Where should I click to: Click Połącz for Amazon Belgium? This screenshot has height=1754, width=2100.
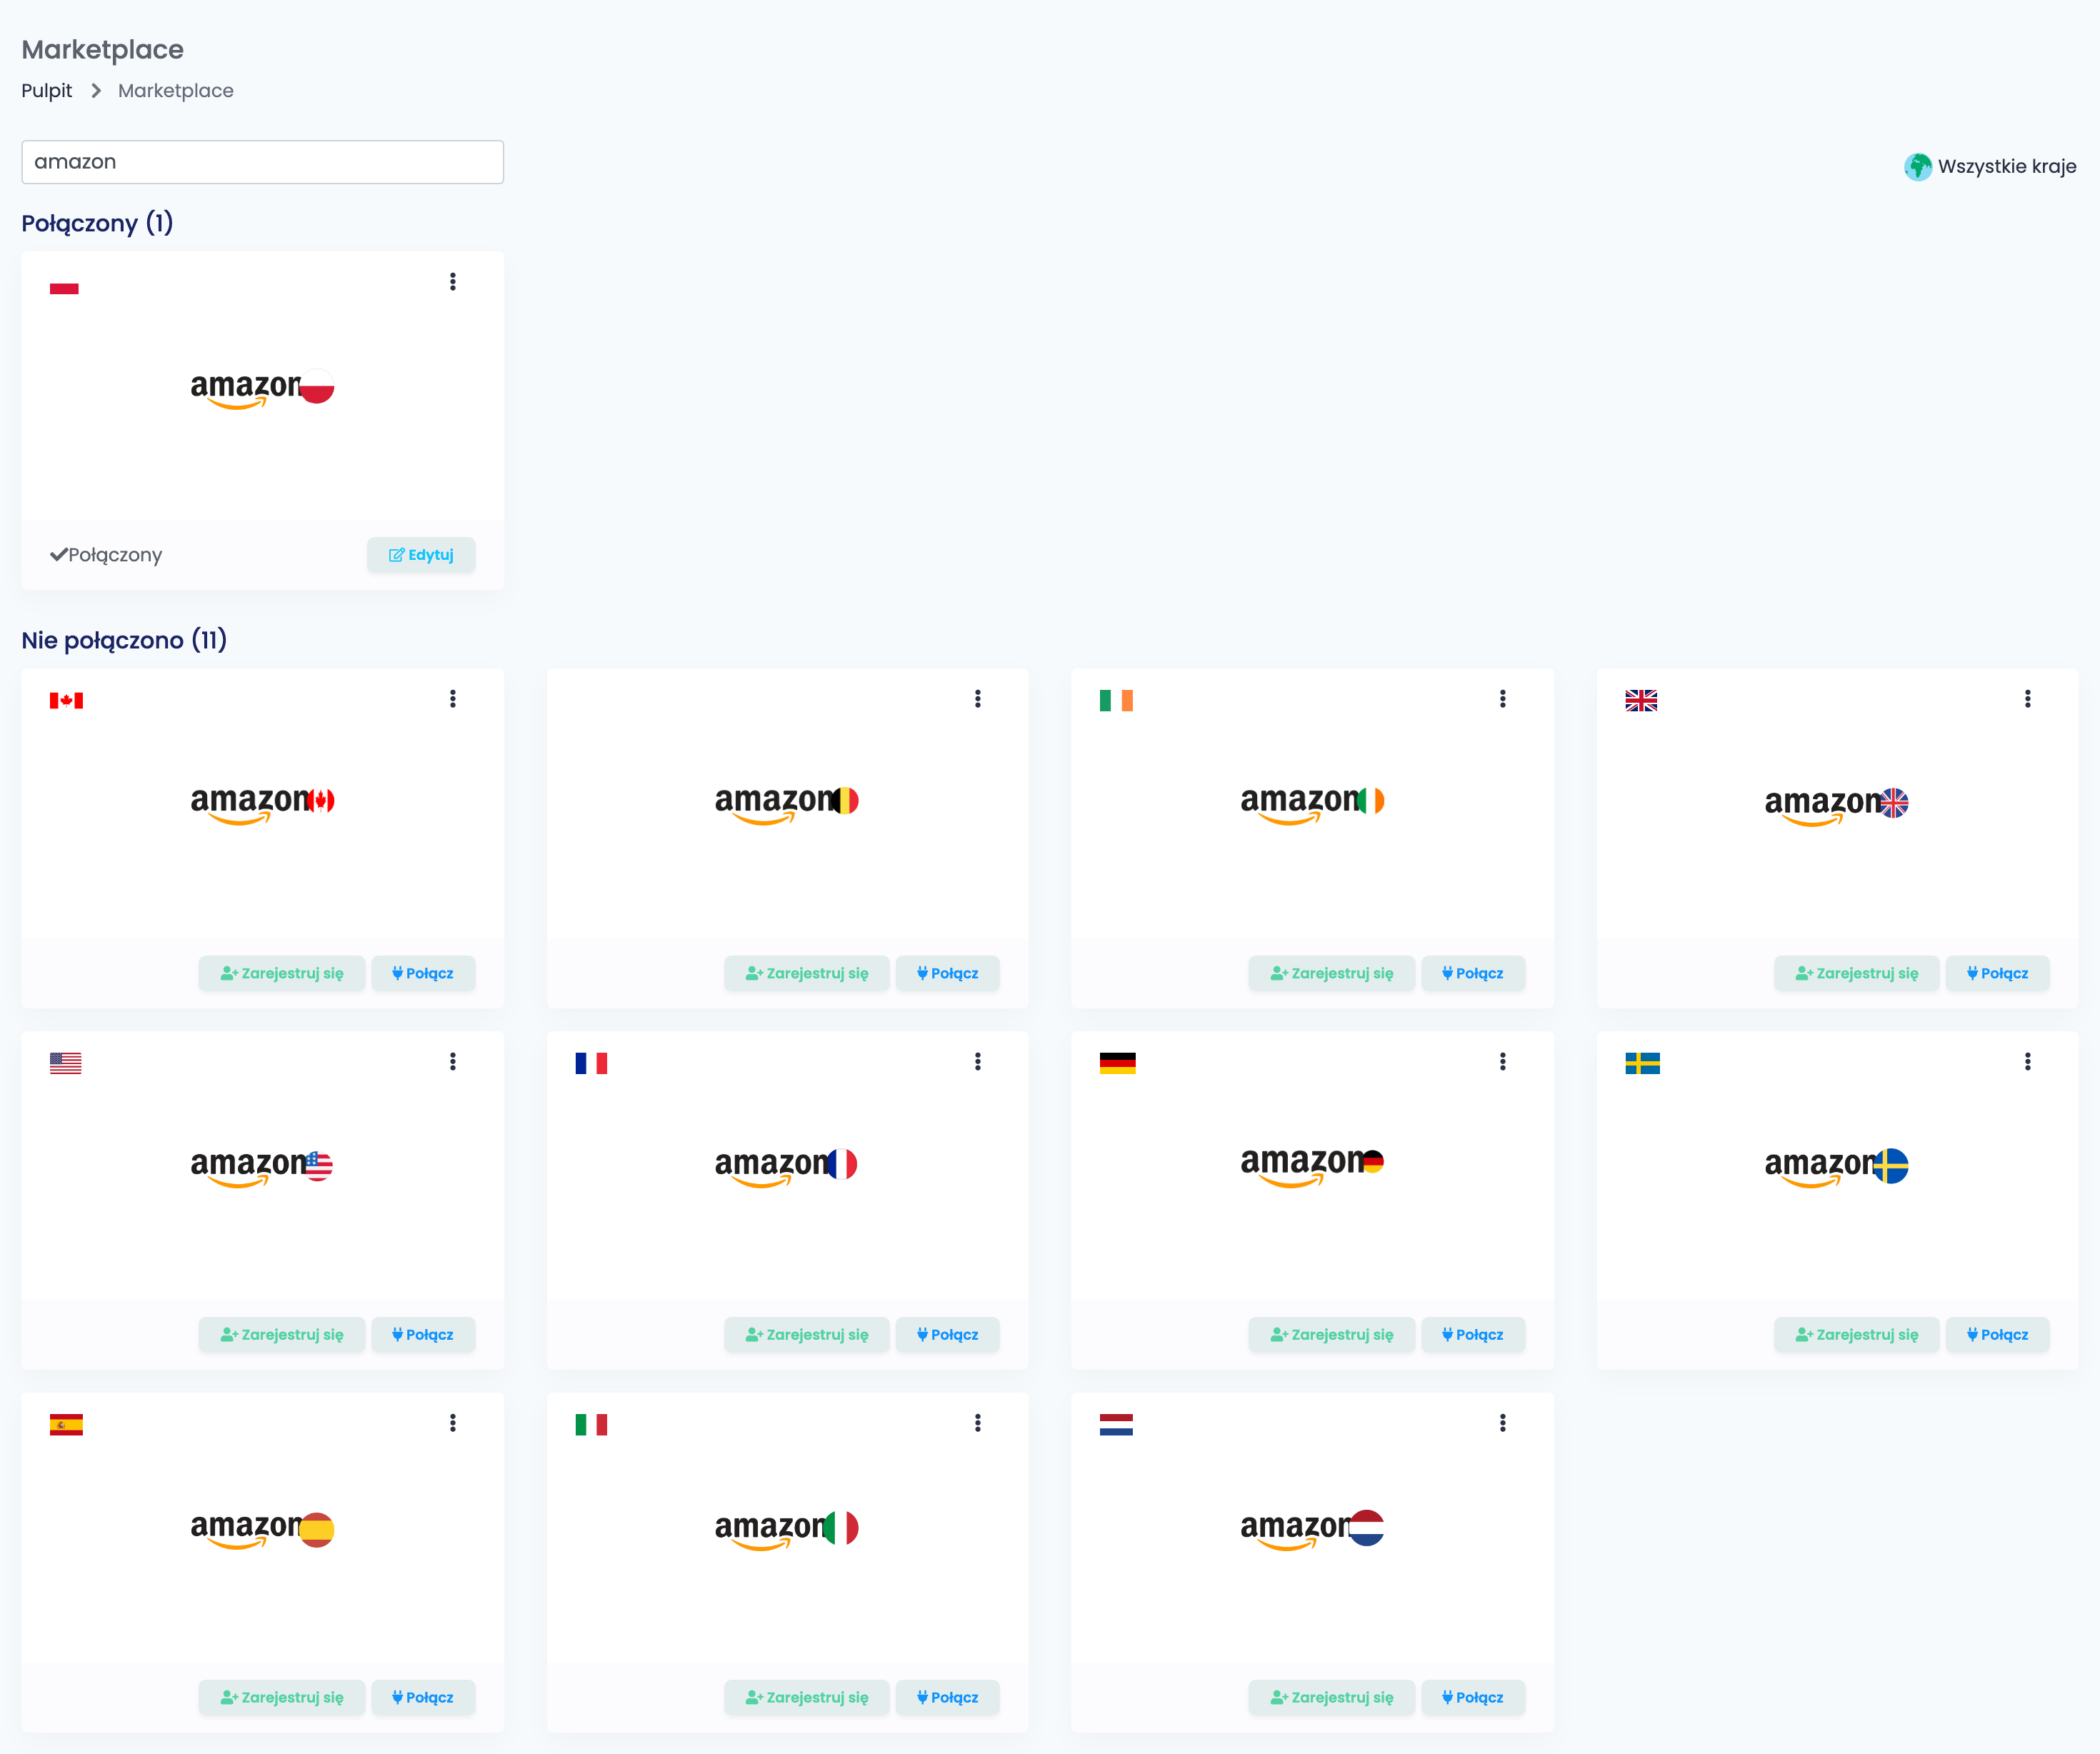click(948, 973)
